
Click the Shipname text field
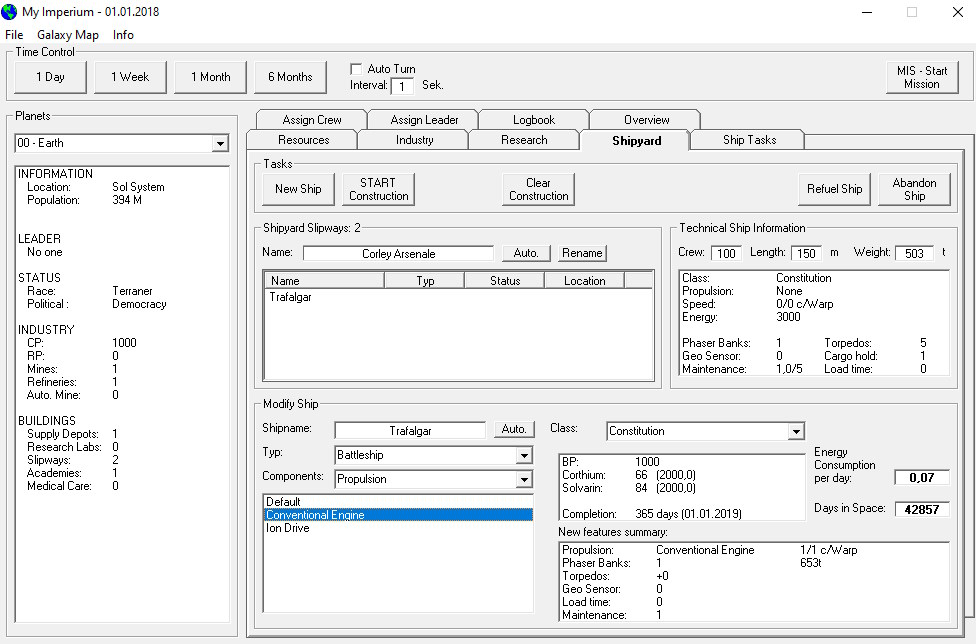411,430
